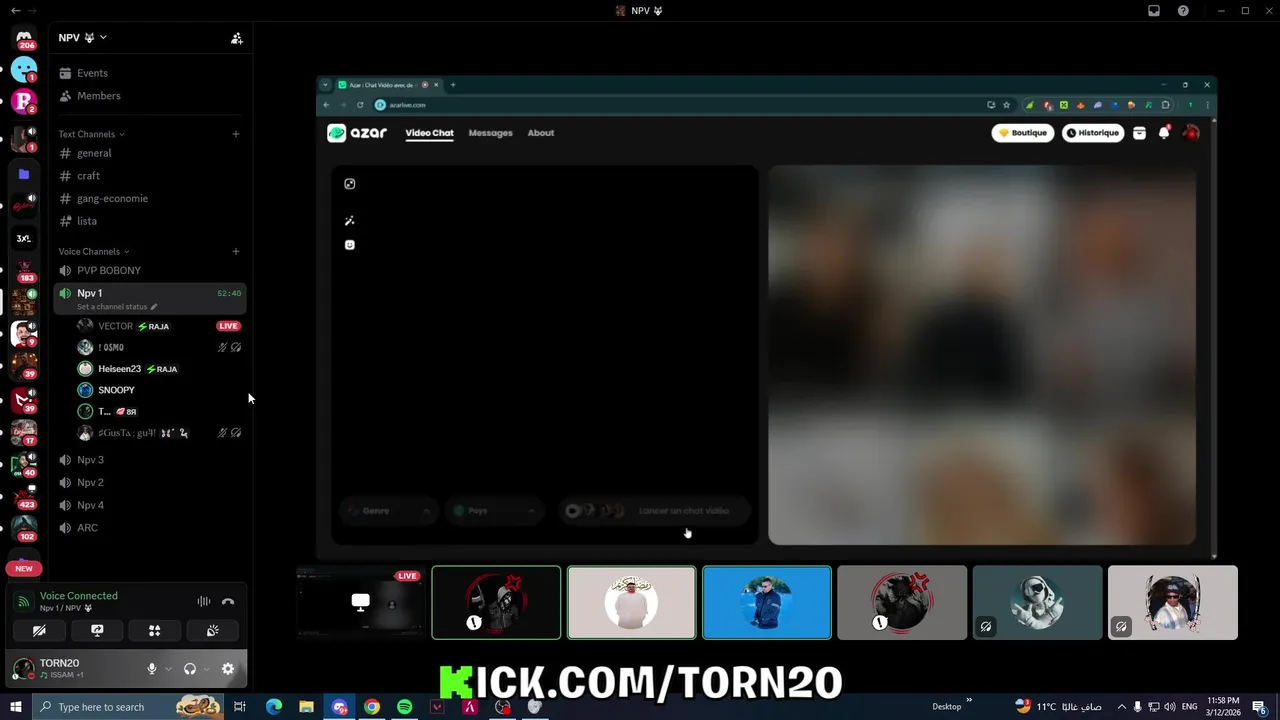
Task: Open Windows notification center
Action: pos(1260,707)
